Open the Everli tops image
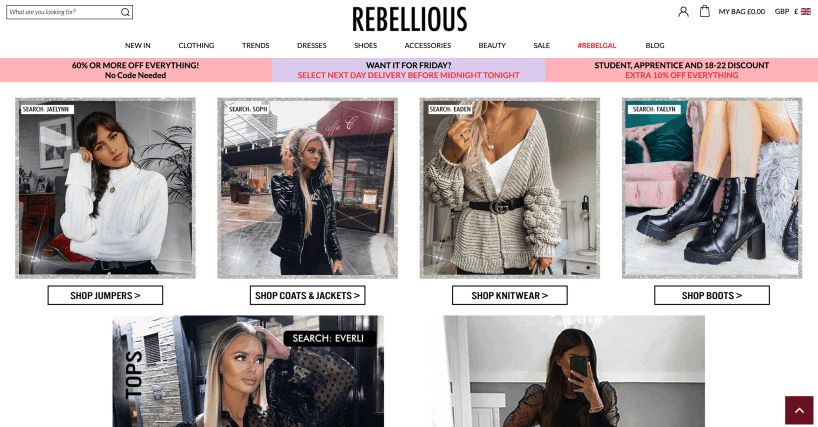The height and width of the screenshot is (427, 818). (x=248, y=371)
